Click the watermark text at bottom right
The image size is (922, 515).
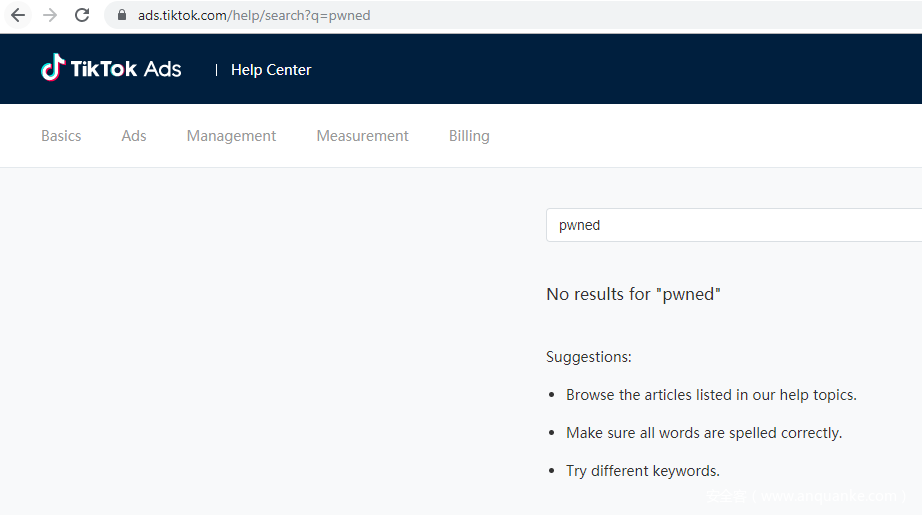tap(805, 496)
